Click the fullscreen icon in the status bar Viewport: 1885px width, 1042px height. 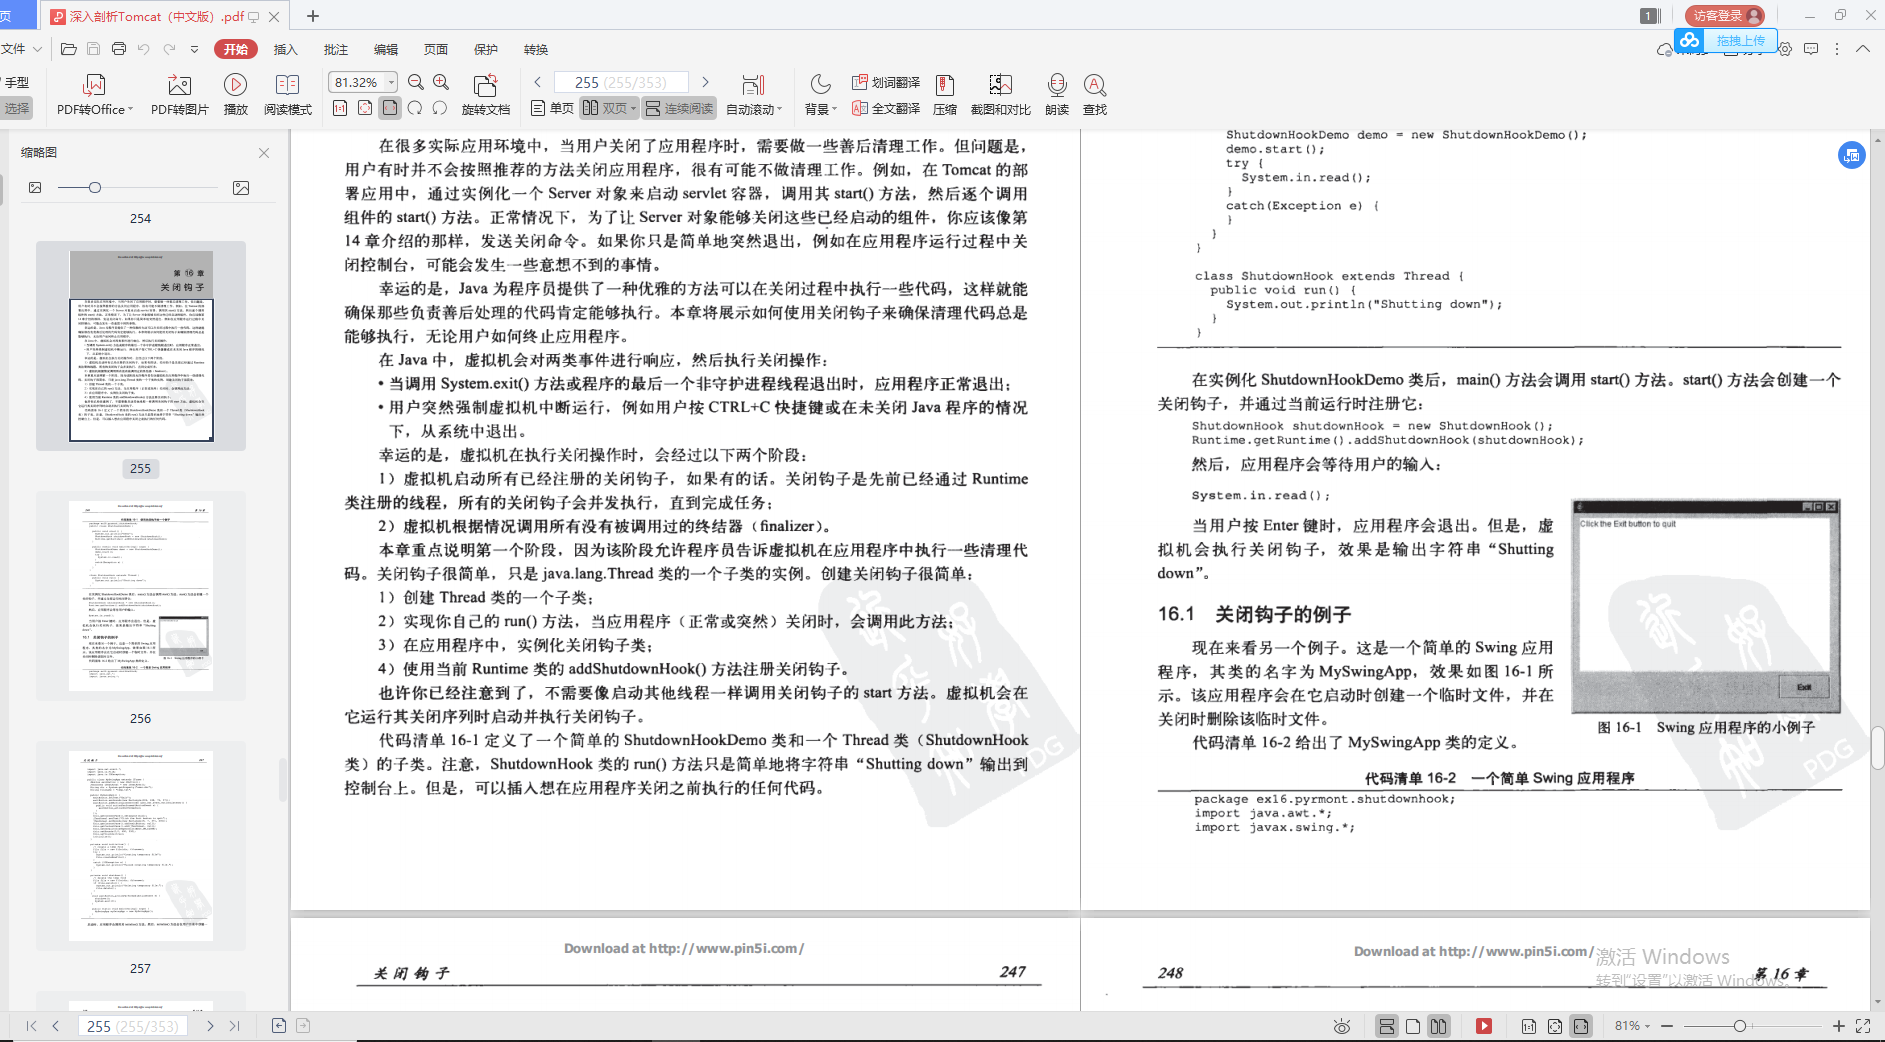[1863, 1026]
